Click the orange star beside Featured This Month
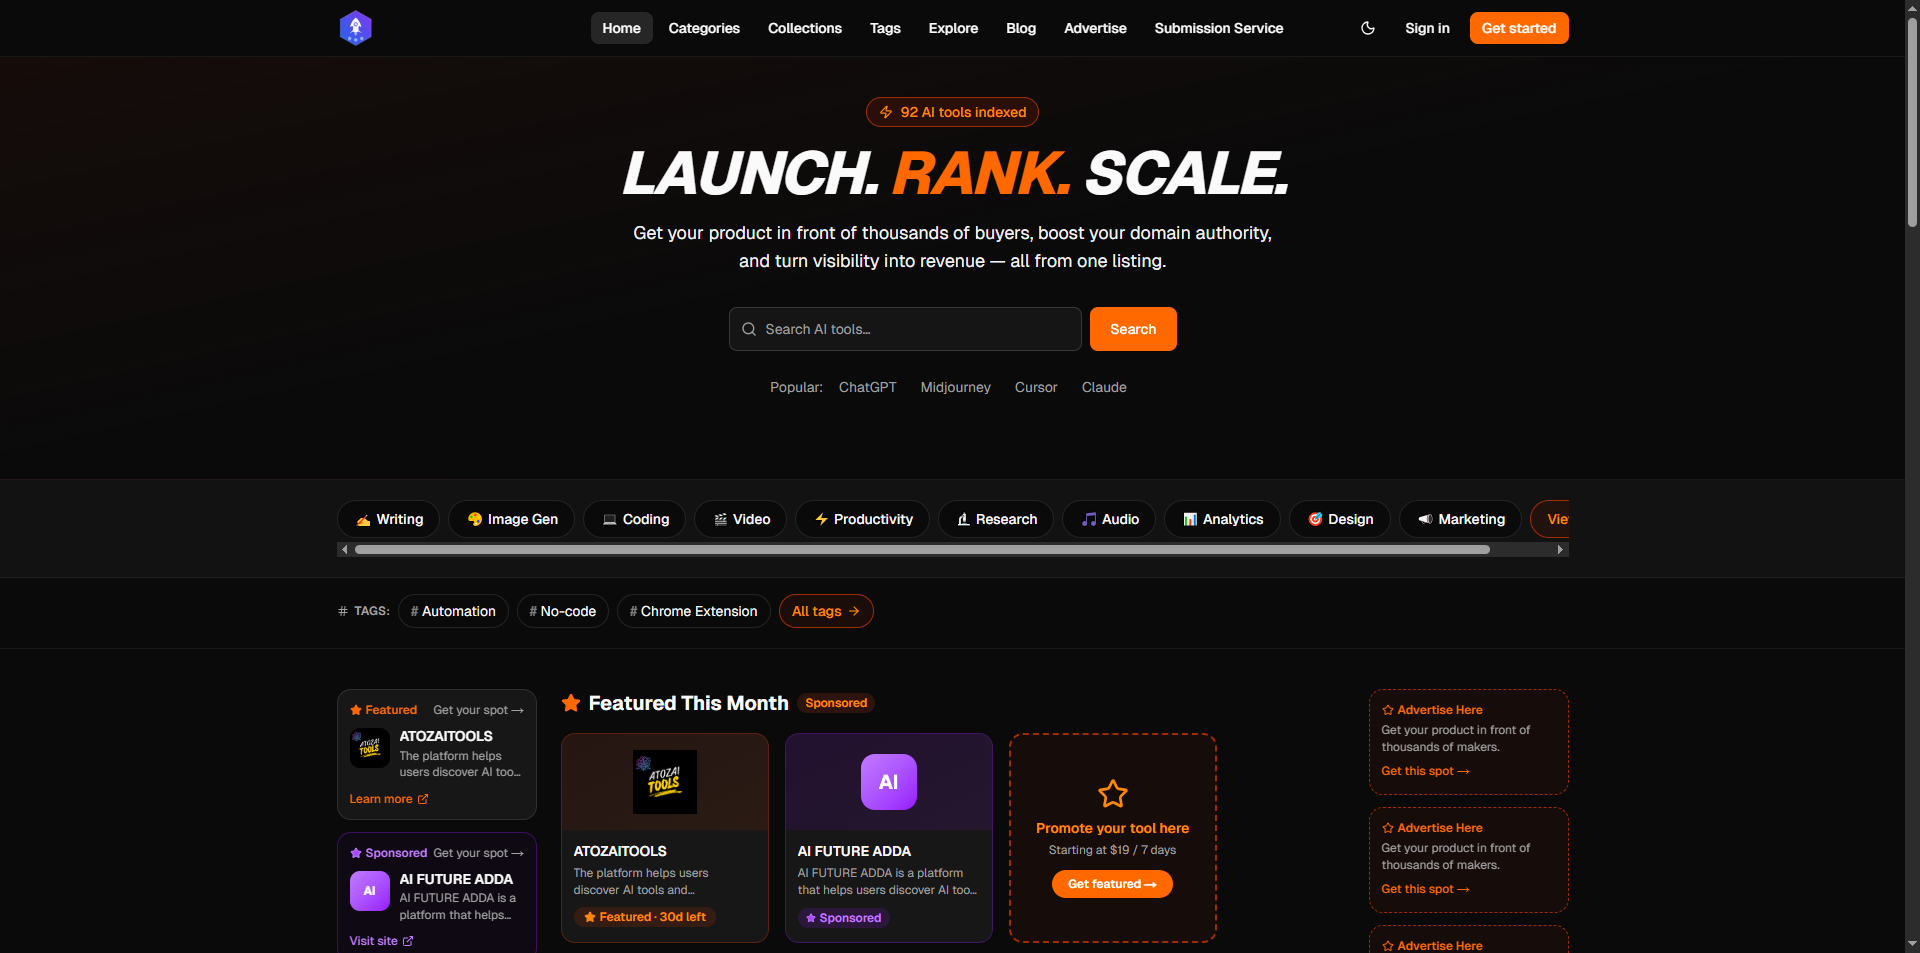 [x=571, y=703]
